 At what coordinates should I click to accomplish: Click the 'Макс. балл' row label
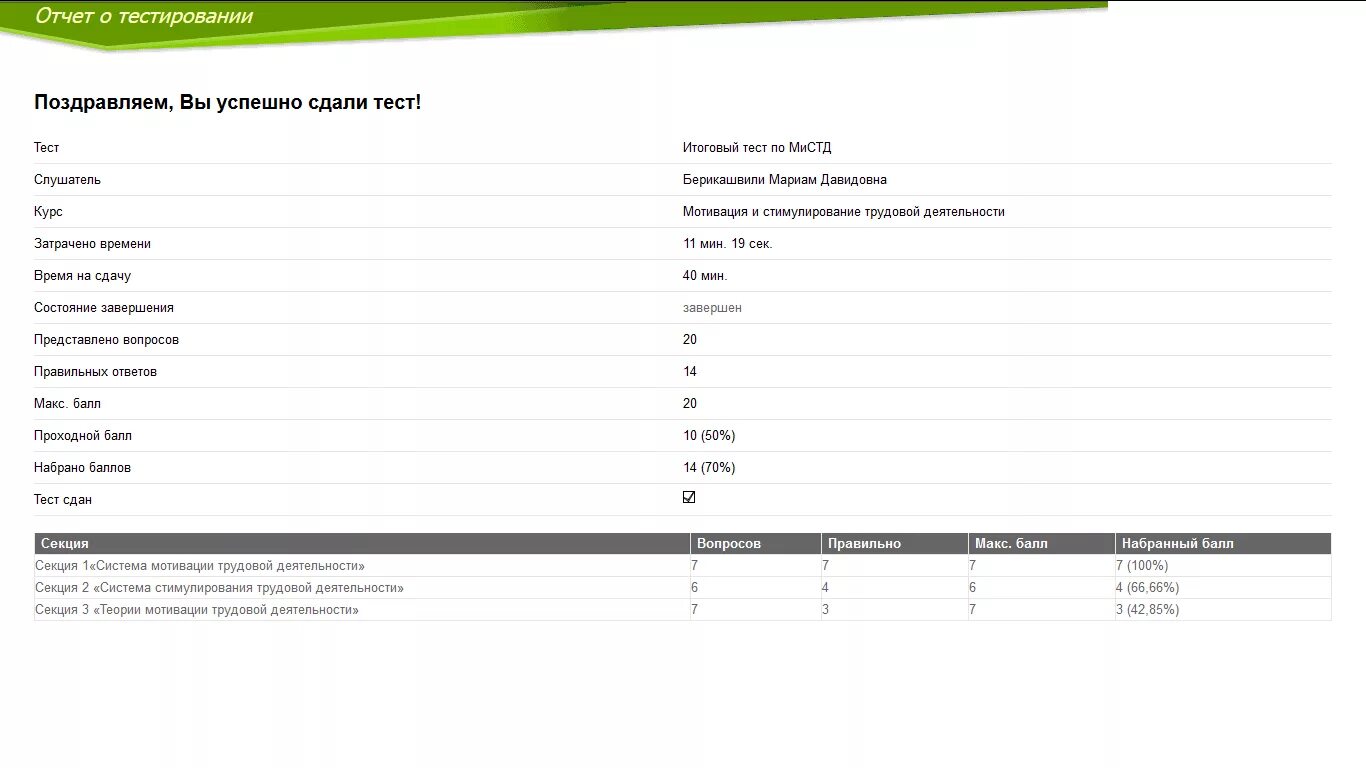click(x=67, y=404)
